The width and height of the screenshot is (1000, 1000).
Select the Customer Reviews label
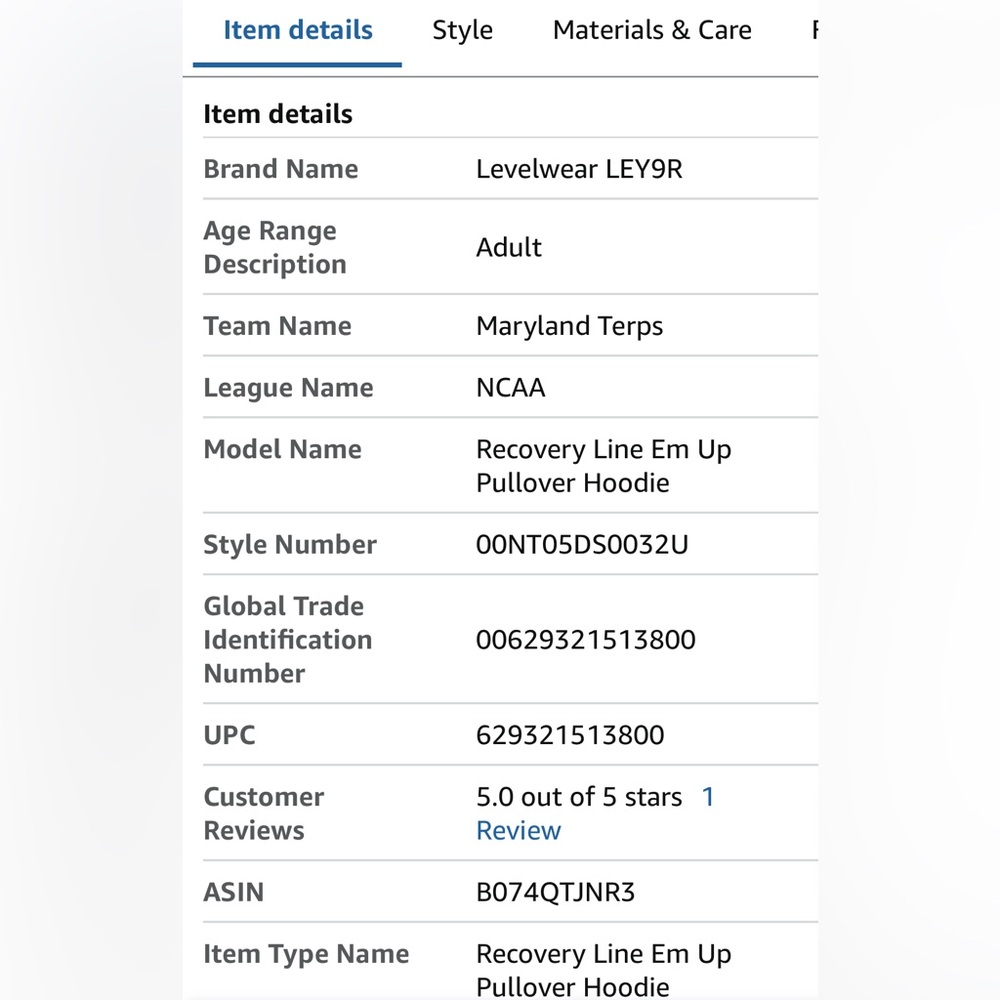tap(263, 814)
